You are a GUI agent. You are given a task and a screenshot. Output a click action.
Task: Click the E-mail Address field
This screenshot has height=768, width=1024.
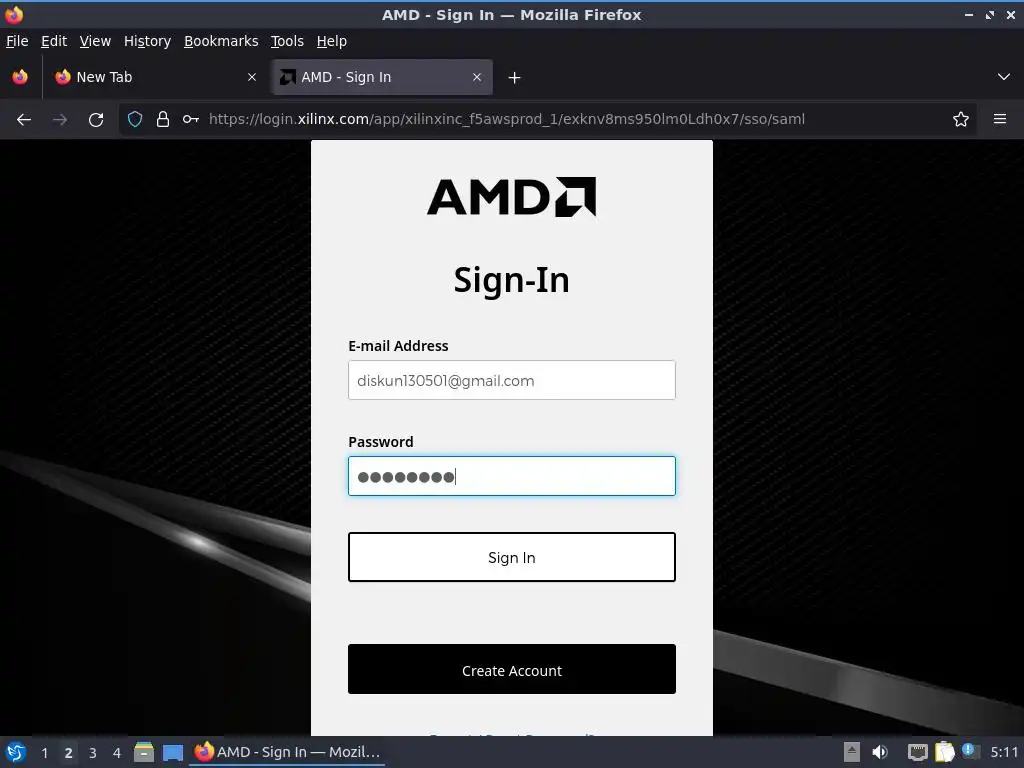pos(512,380)
